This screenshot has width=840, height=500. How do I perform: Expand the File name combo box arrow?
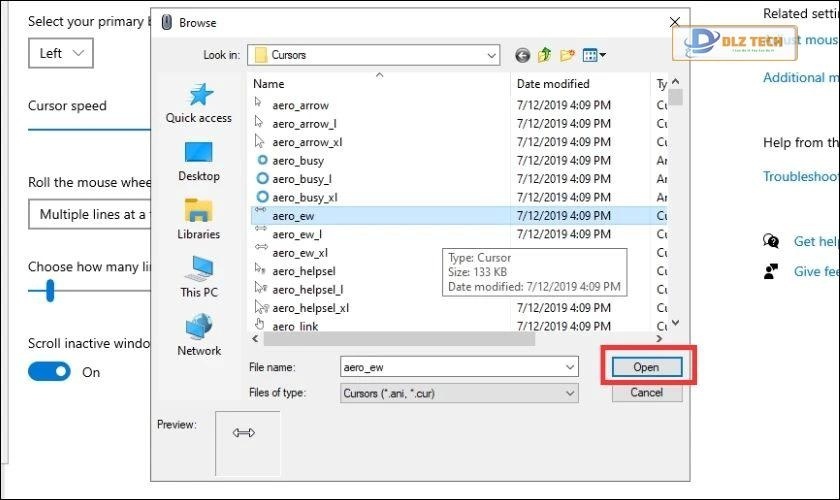pyautogui.click(x=570, y=367)
